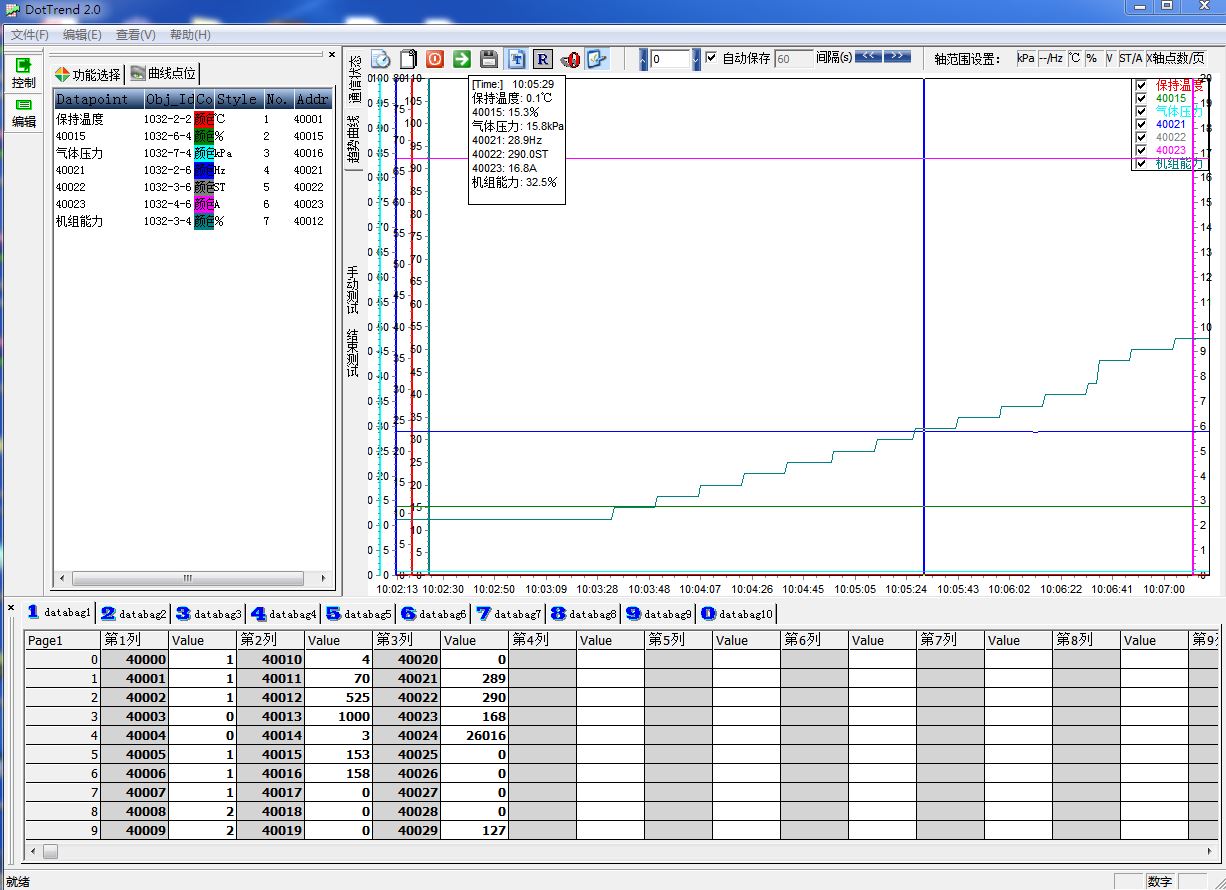Screen dimensions: 1226x890
Task: Click the magenta color swatch for 40023
Action: tap(203, 204)
